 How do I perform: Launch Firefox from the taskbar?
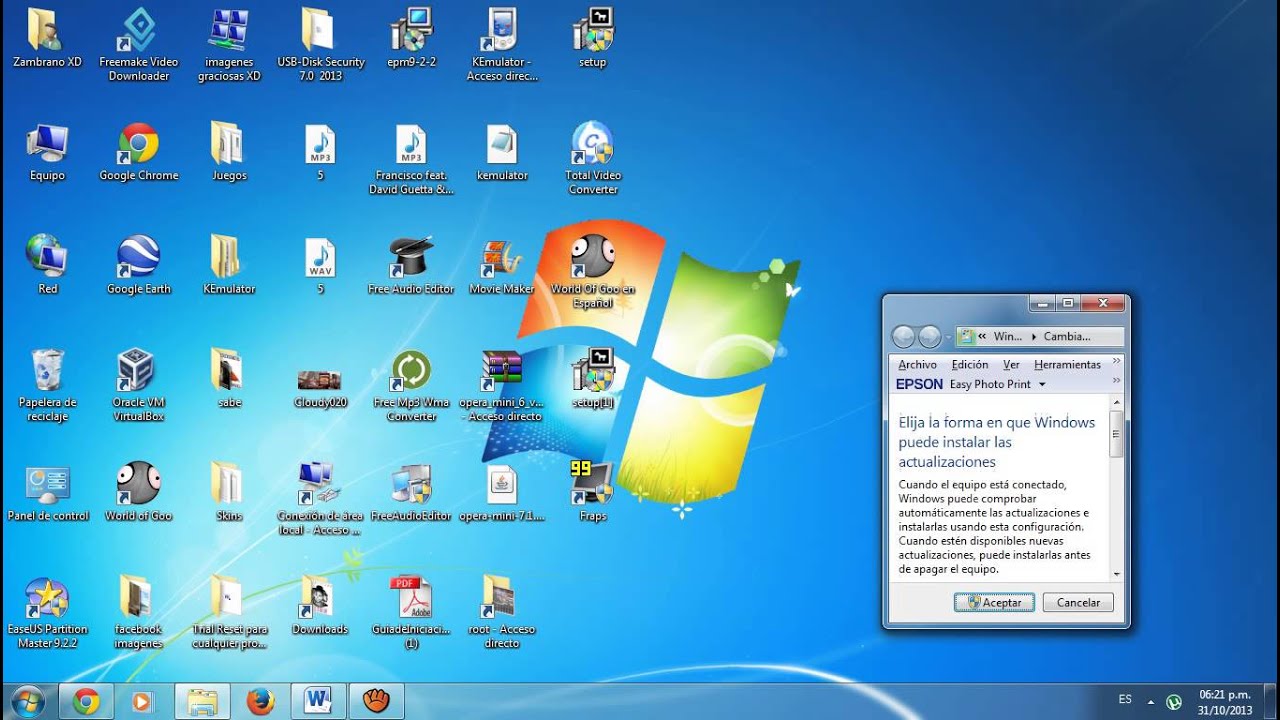coord(260,702)
